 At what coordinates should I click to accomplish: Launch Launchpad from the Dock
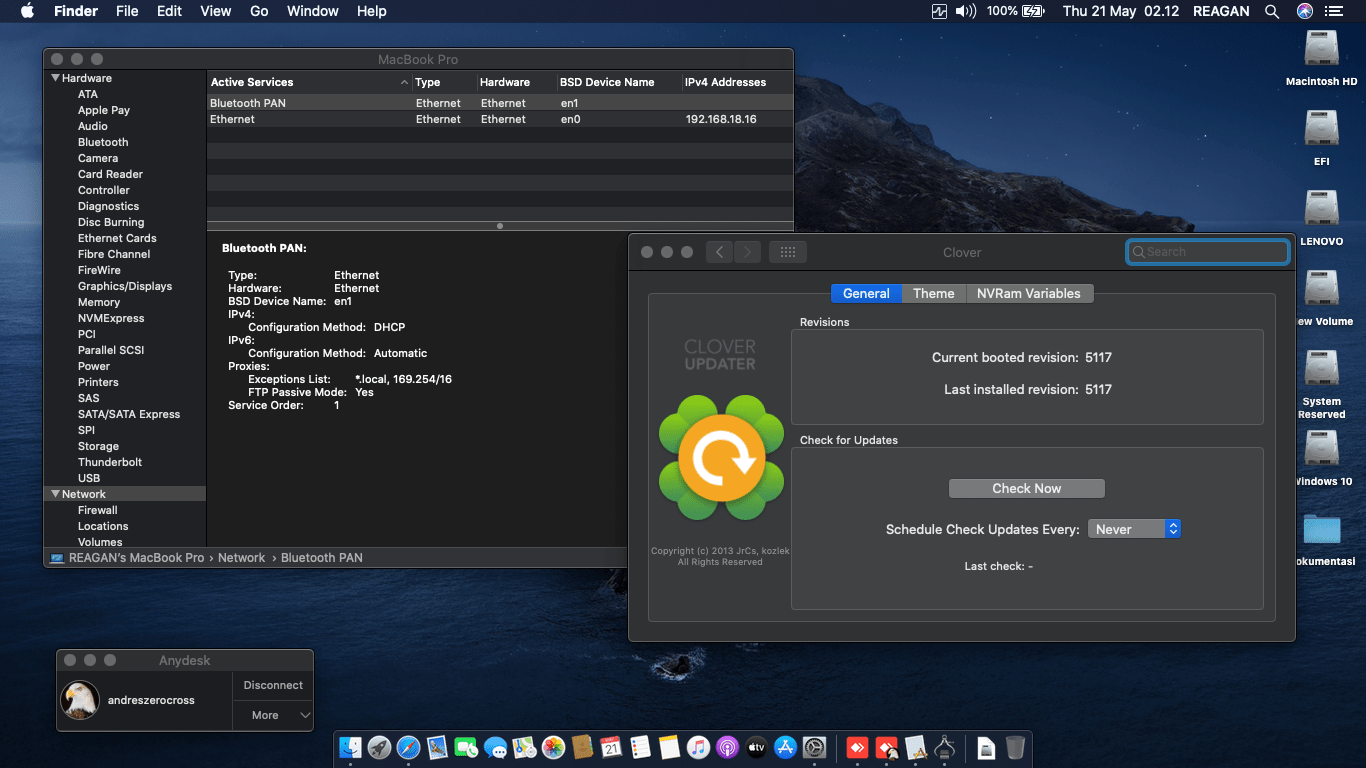(379, 747)
